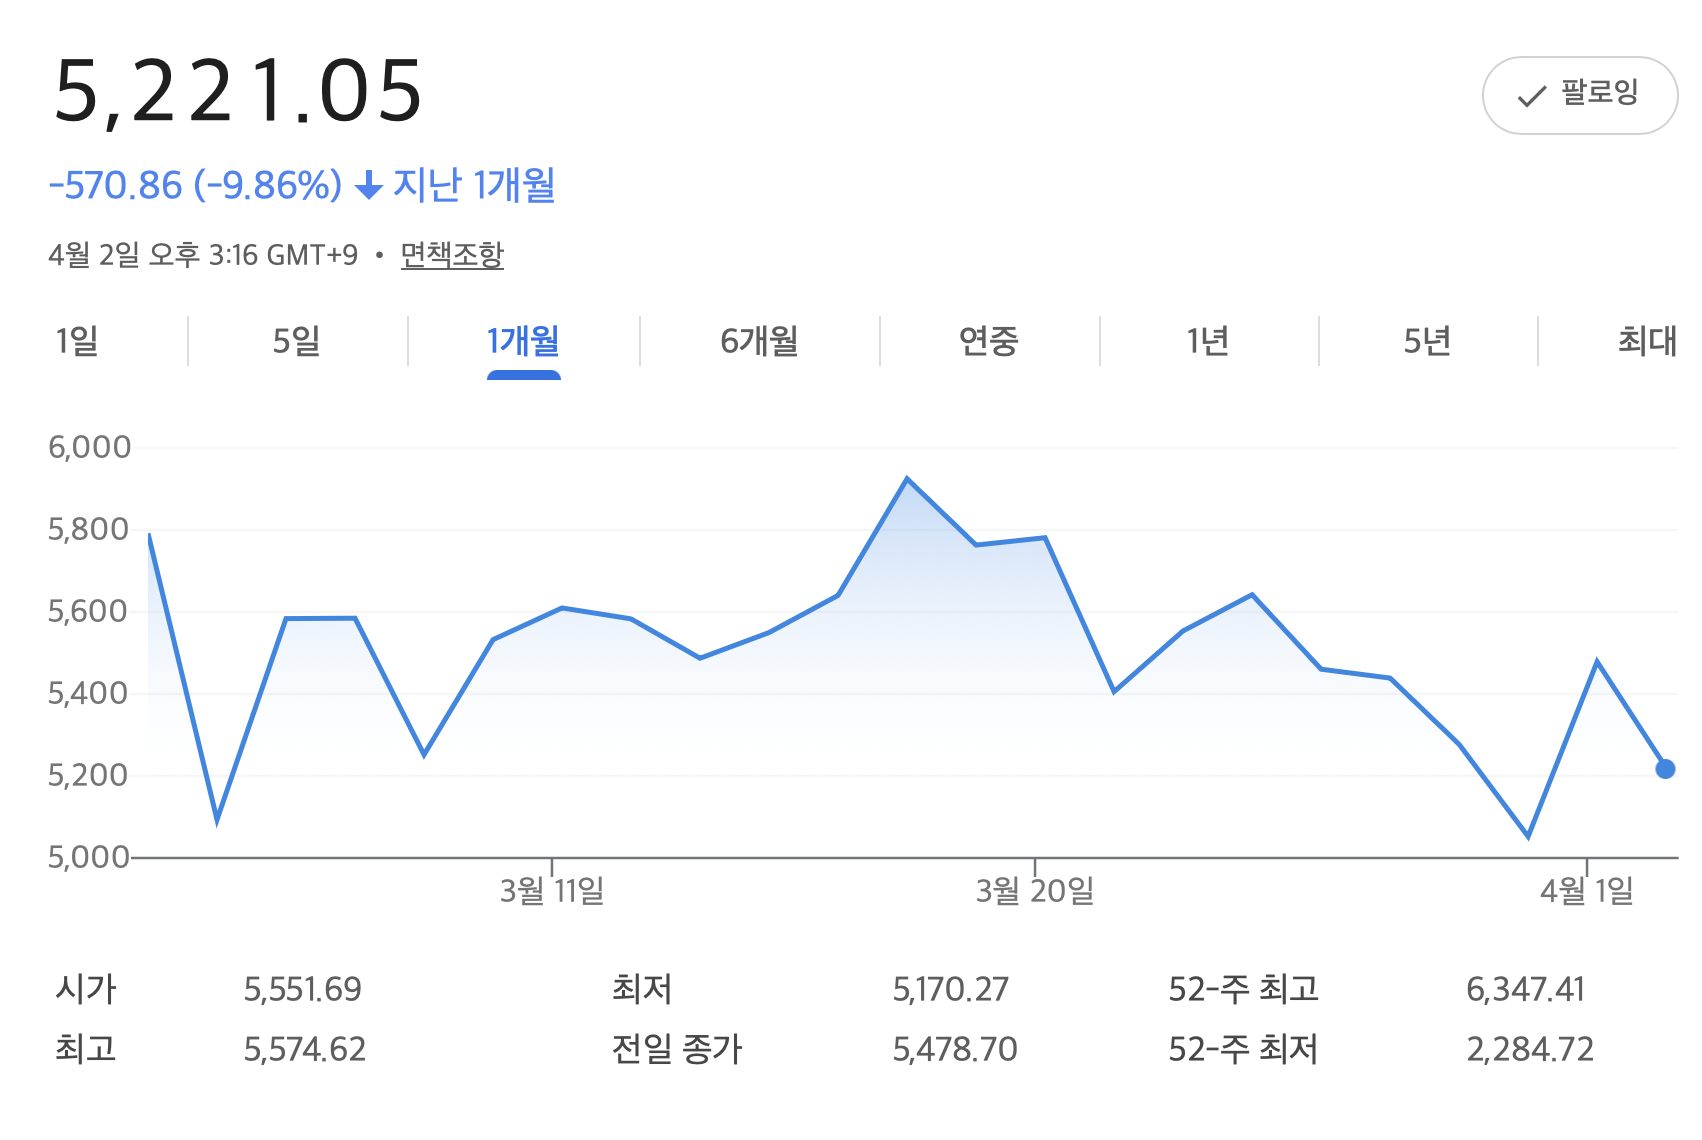Select the 1년 range tab
Viewport: 1702px width, 1140px height.
pos(1208,342)
